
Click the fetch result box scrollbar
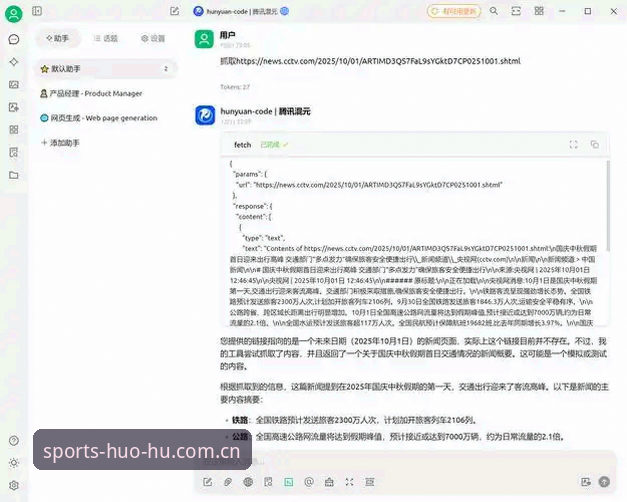pyautogui.click(x=608, y=206)
